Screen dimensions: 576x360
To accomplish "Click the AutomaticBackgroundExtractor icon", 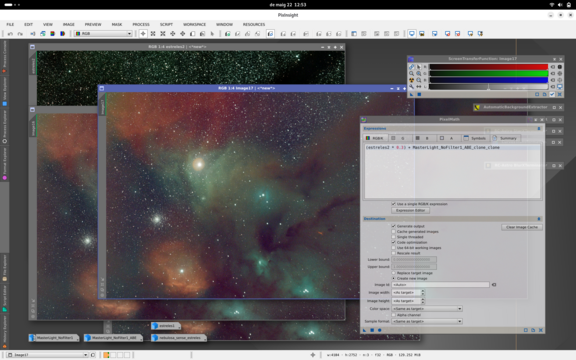I will [x=477, y=107].
